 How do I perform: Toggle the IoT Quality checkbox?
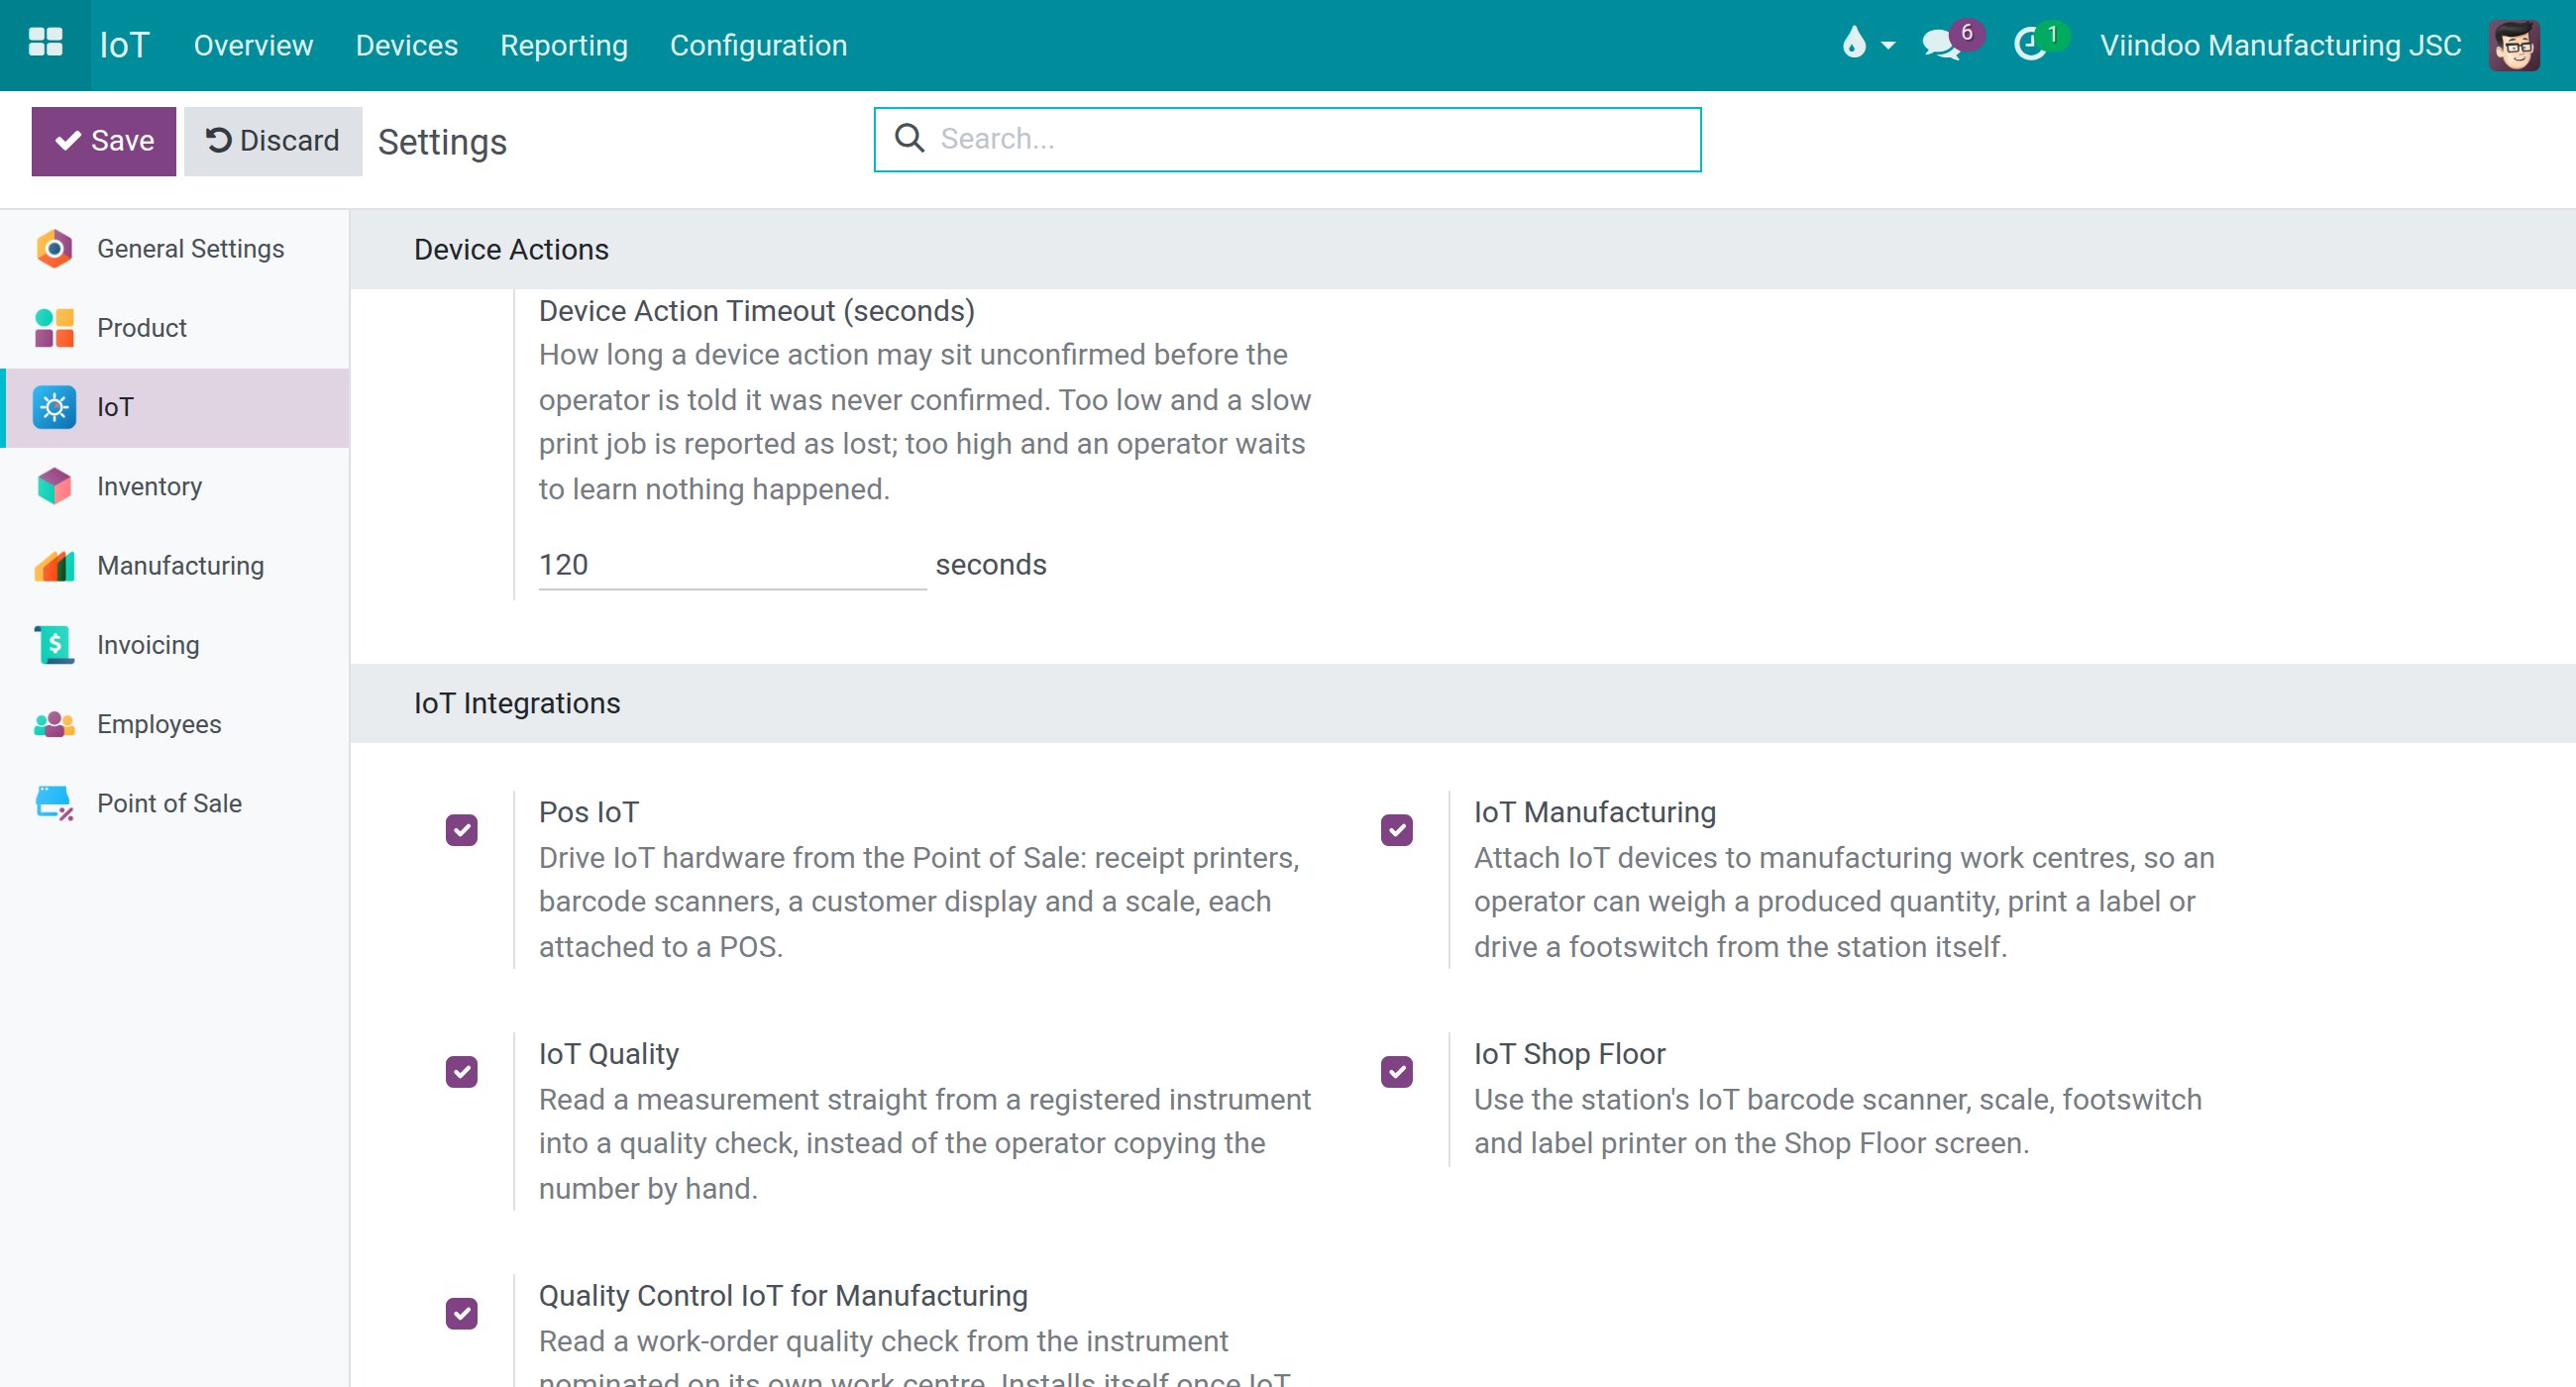tap(461, 1072)
